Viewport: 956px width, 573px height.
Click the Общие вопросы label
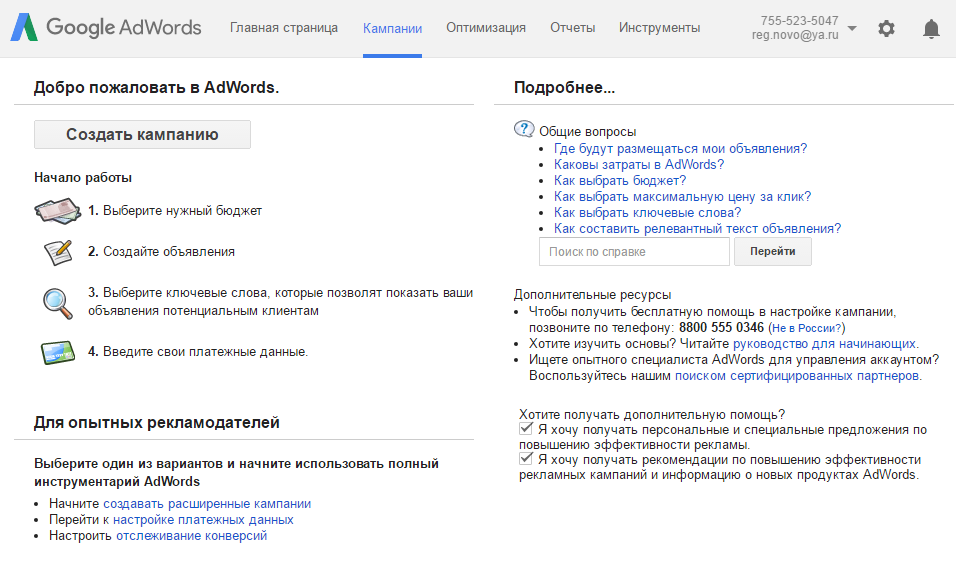[587, 132]
